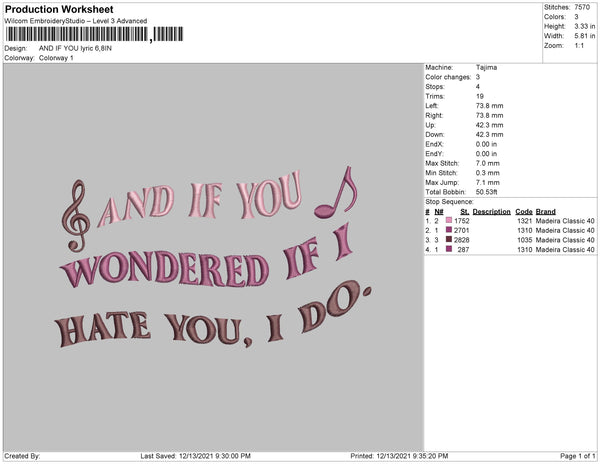Screen dimensions: 600x464
Task: Click the barcode under the software name
Action: coord(94,34)
